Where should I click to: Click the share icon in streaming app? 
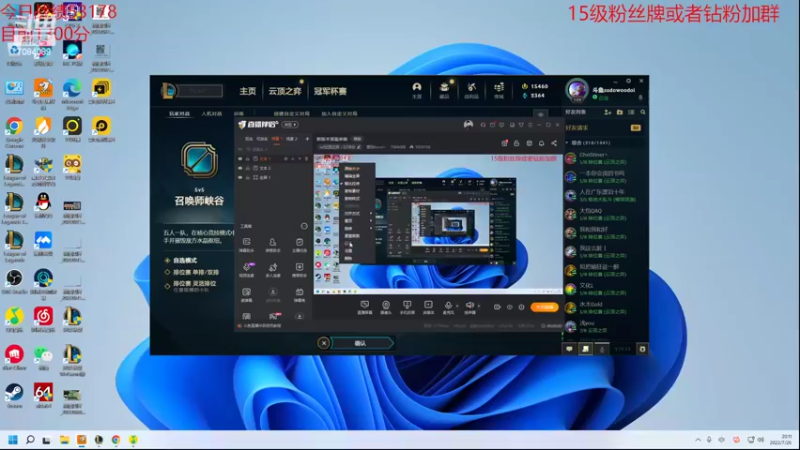coord(554,143)
